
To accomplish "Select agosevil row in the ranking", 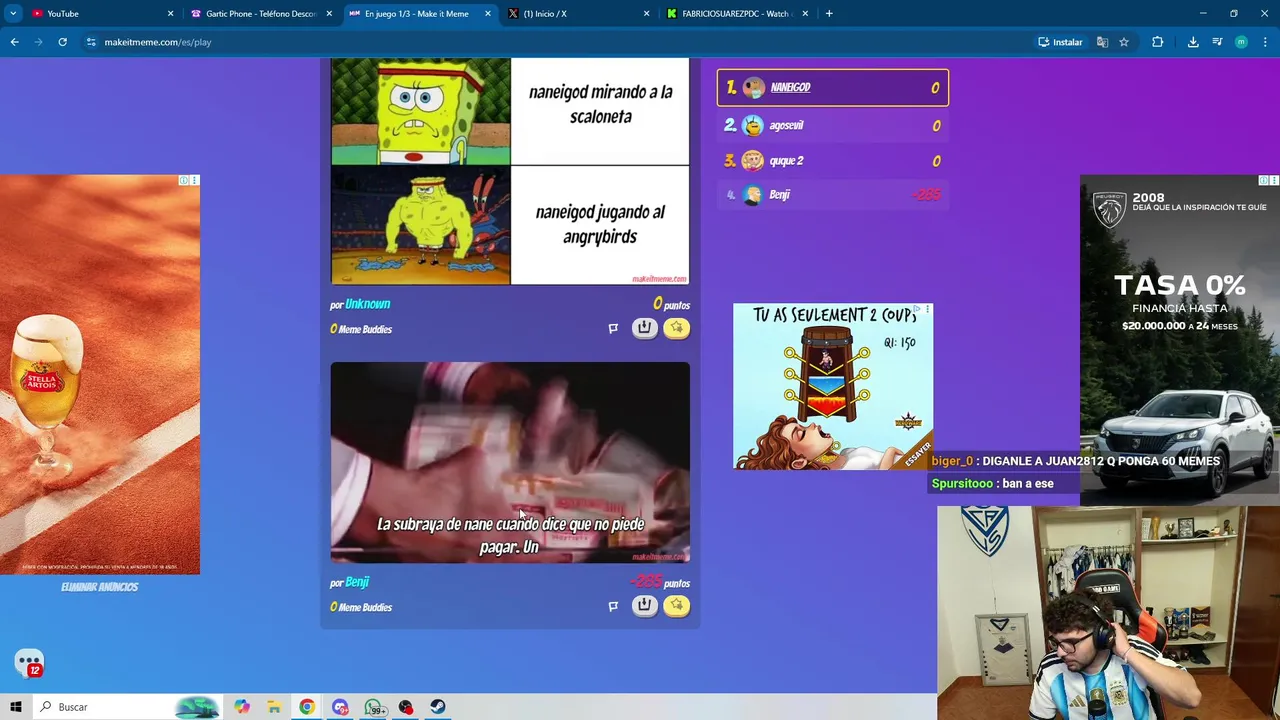I will pyautogui.click(x=832, y=125).
